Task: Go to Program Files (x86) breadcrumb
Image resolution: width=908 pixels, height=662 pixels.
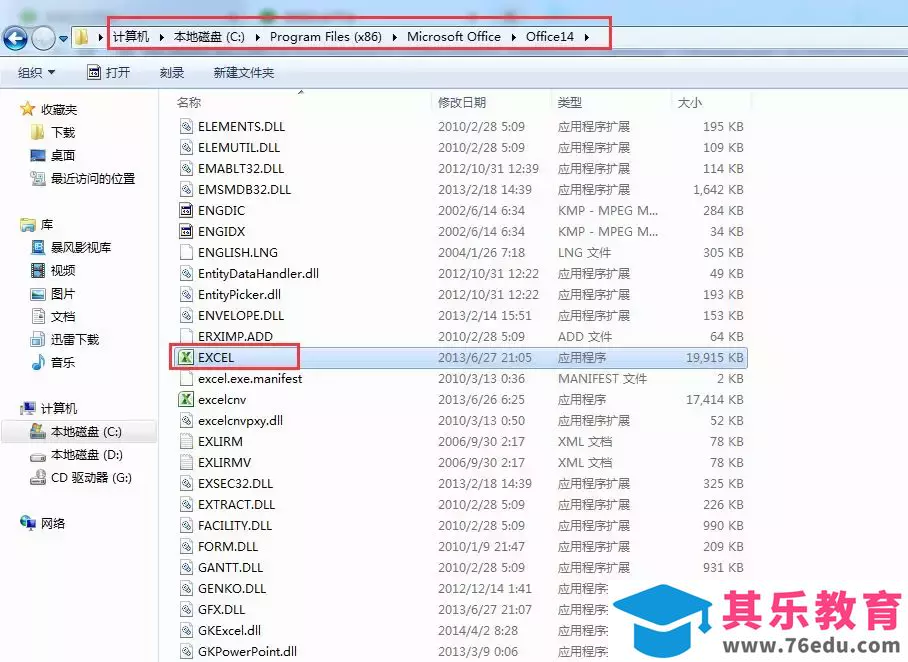Action: pyautogui.click(x=325, y=36)
